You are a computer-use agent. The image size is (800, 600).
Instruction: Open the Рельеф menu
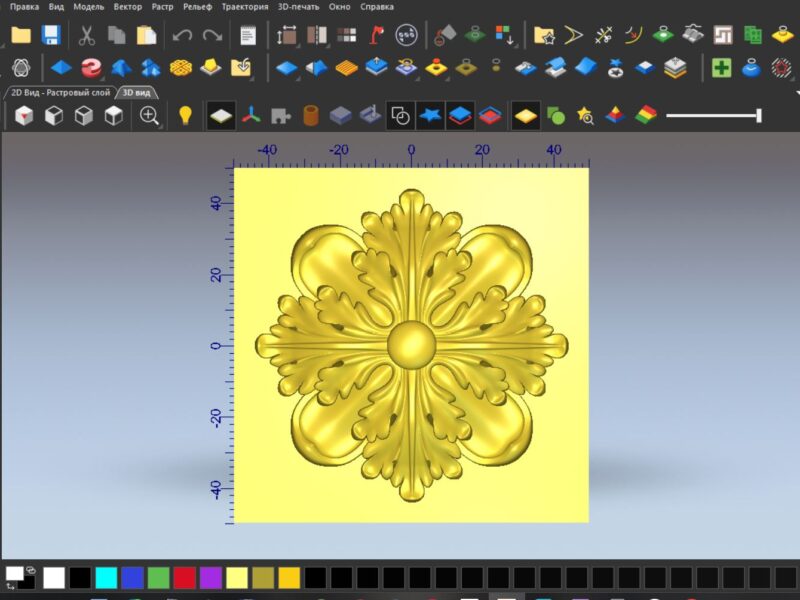[x=197, y=7]
